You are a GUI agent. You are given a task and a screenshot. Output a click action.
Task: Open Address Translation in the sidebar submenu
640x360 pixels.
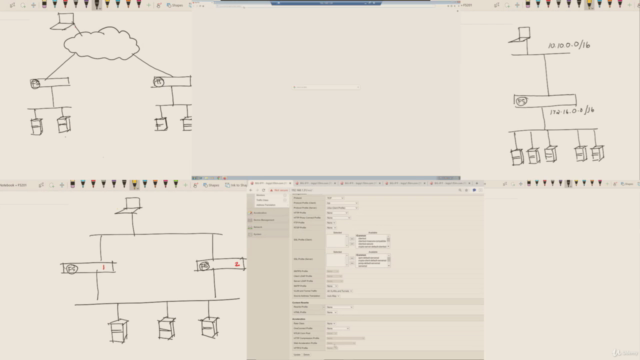[266, 205]
